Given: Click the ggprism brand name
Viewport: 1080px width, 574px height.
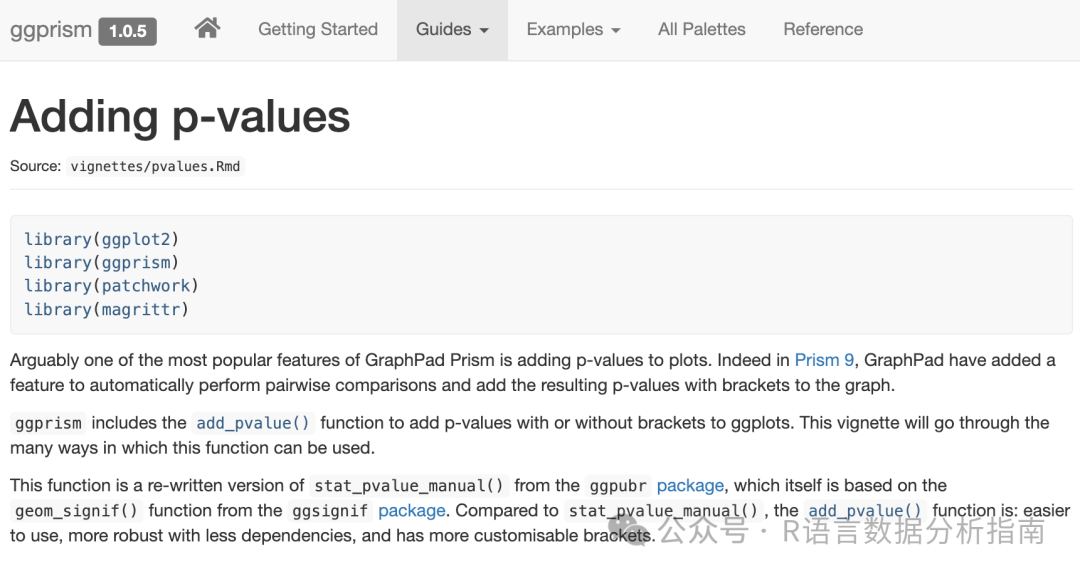Looking at the screenshot, I should [x=50, y=30].
